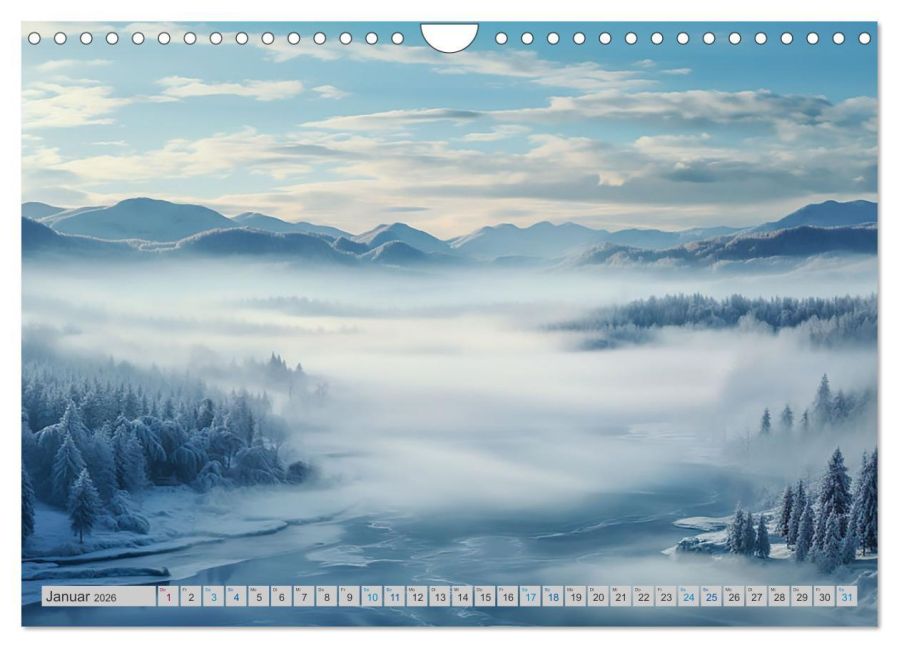This screenshot has height=648, width=899.
Task: Click the blue date 4 cell
Action: click(236, 596)
